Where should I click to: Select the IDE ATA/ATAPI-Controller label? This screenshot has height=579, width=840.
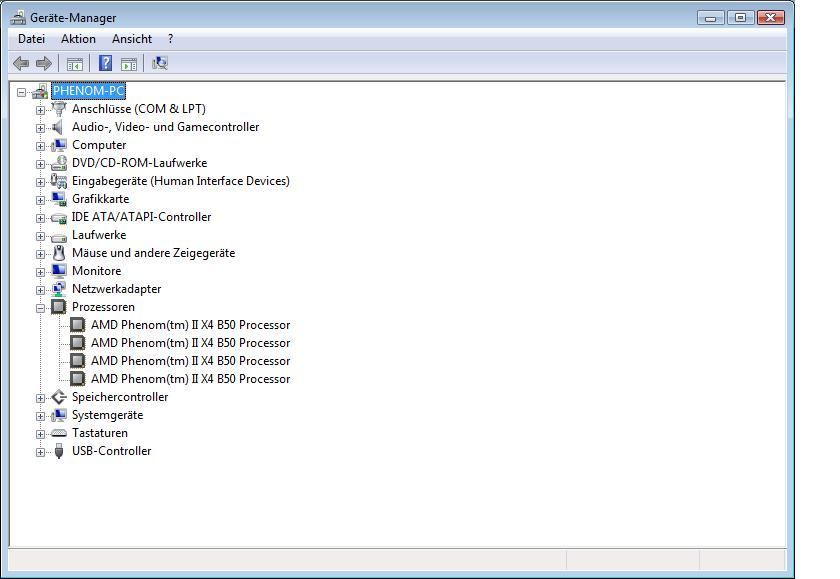coord(141,217)
